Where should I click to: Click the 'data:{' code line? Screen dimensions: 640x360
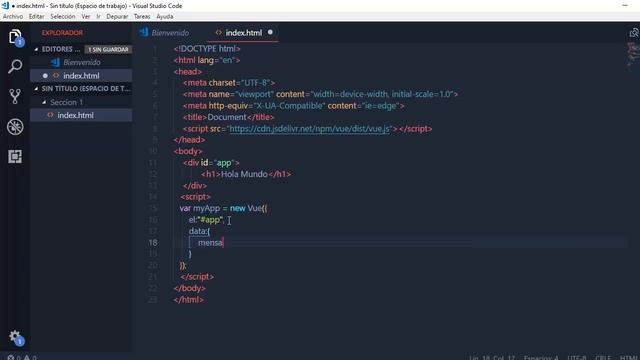tap(199, 231)
